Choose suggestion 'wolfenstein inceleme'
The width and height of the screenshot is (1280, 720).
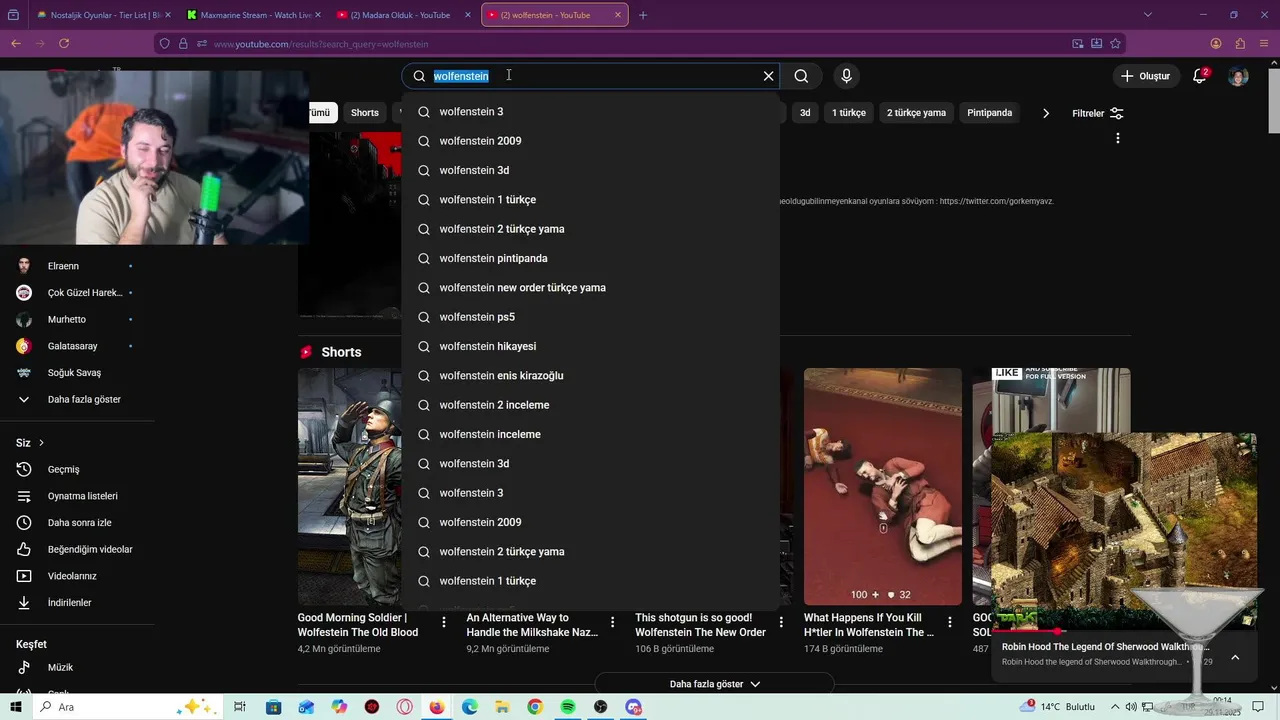pyautogui.click(x=590, y=434)
